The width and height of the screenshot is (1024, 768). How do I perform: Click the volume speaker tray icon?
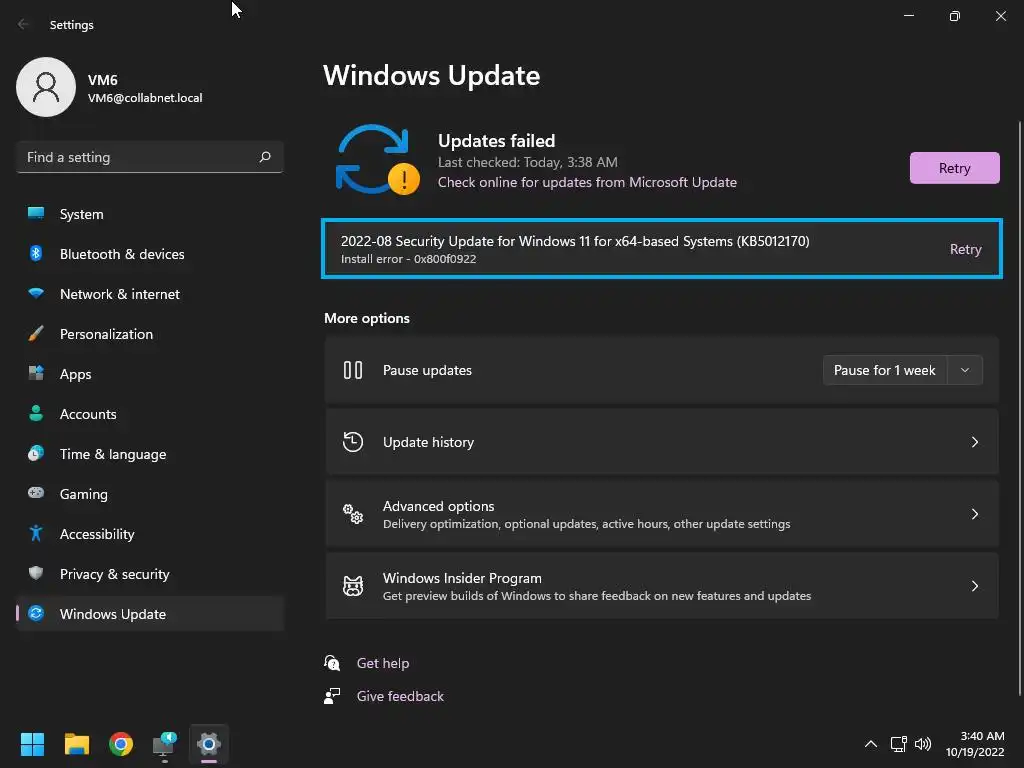point(923,744)
